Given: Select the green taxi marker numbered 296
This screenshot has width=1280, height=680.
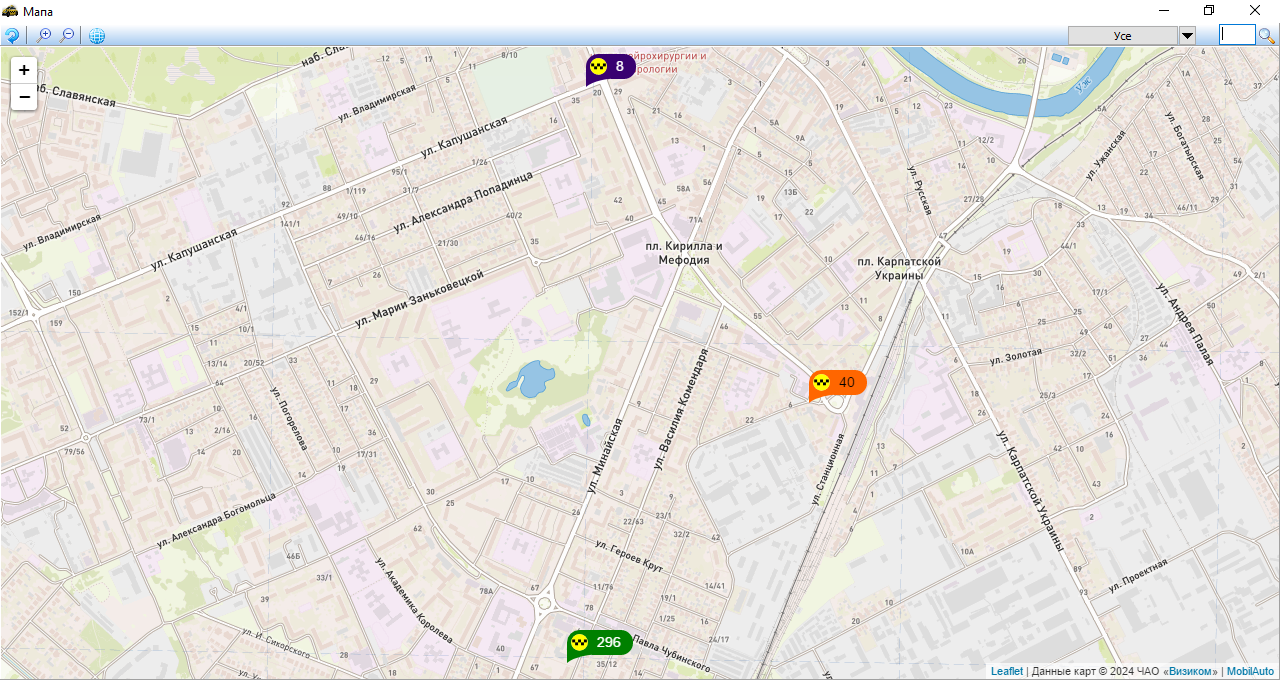Looking at the screenshot, I should 599,642.
